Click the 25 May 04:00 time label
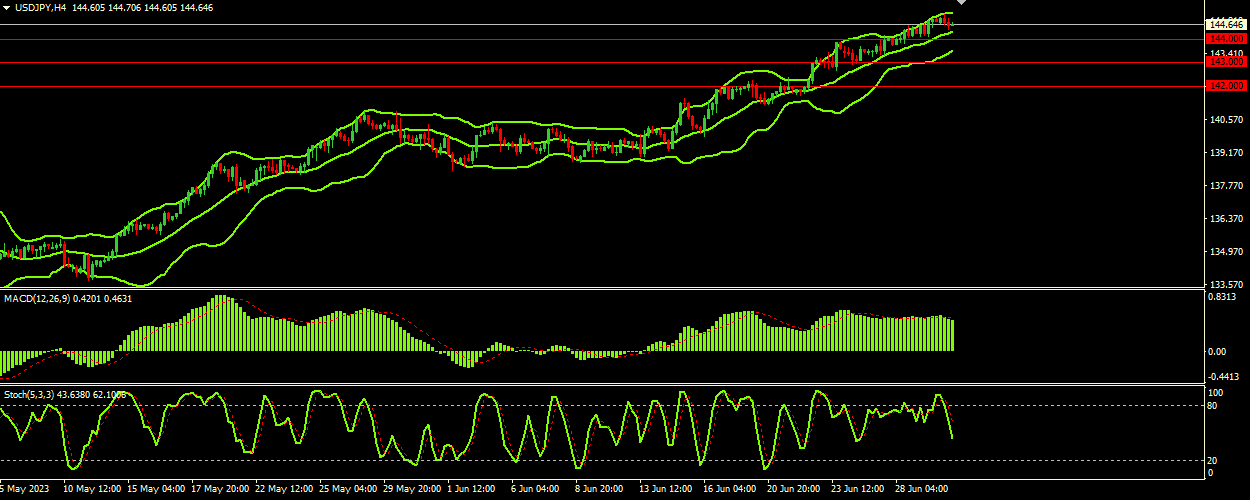 coord(349,490)
